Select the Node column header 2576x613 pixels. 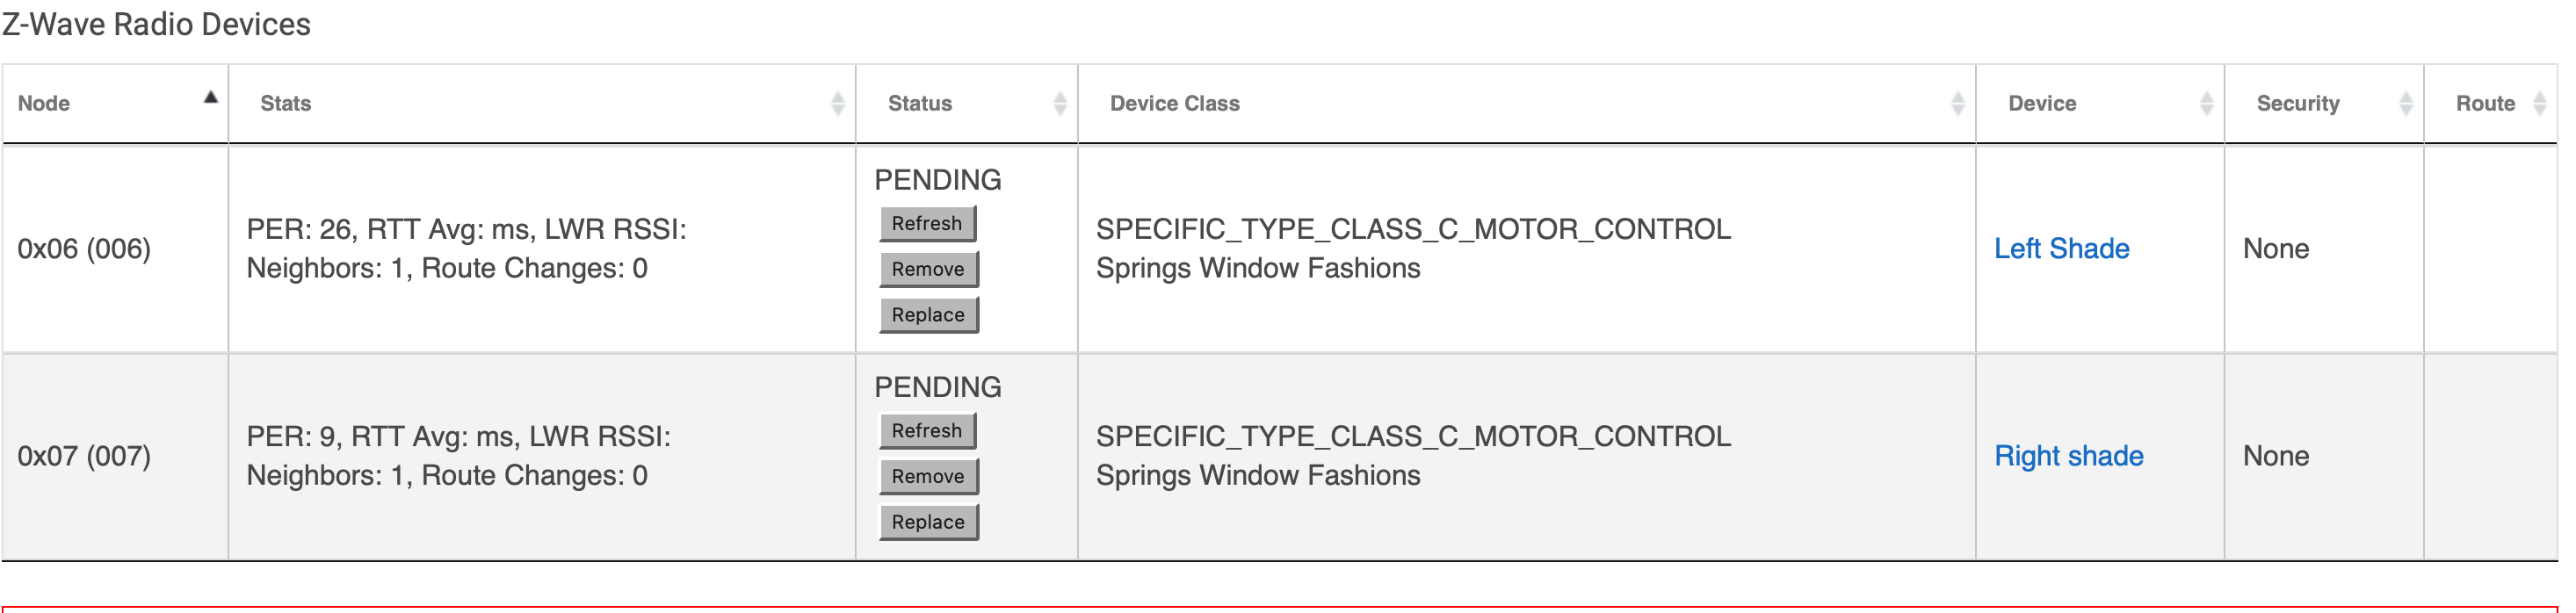coord(44,104)
